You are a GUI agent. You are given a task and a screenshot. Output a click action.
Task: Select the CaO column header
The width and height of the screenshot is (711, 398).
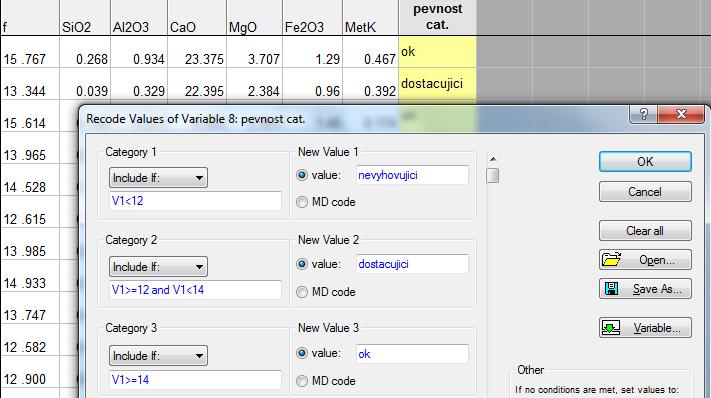pyautogui.click(x=197, y=17)
